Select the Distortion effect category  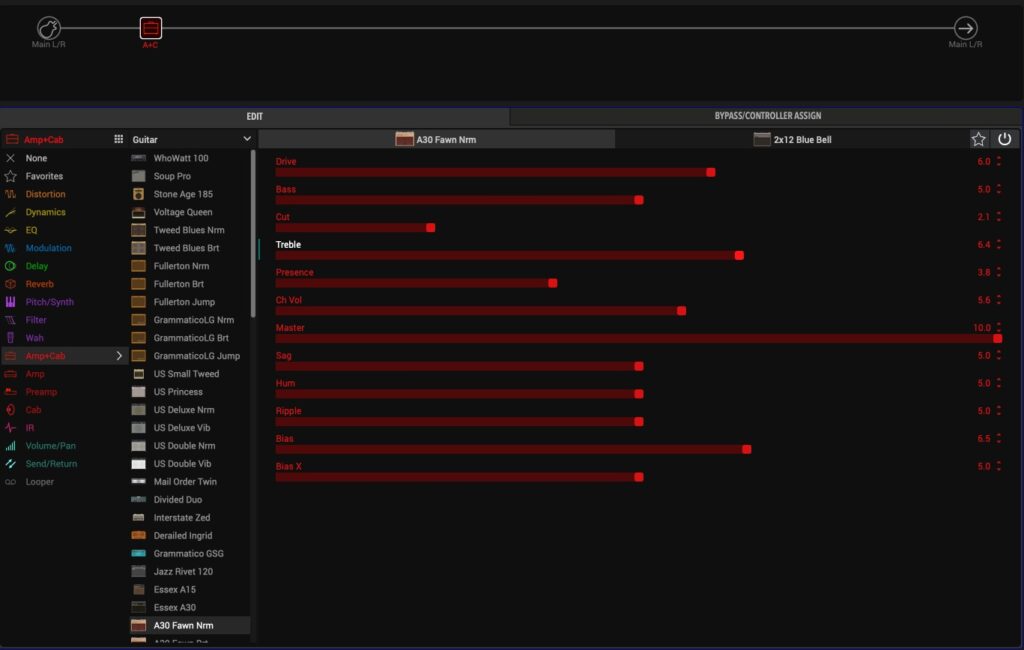(45, 194)
